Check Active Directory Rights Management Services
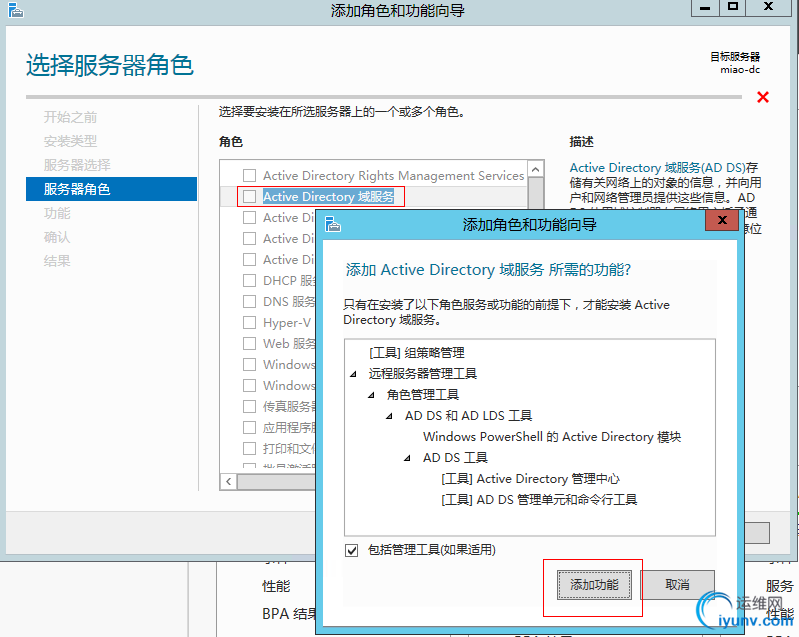Image resolution: width=799 pixels, height=637 pixels. pos(249,176)
